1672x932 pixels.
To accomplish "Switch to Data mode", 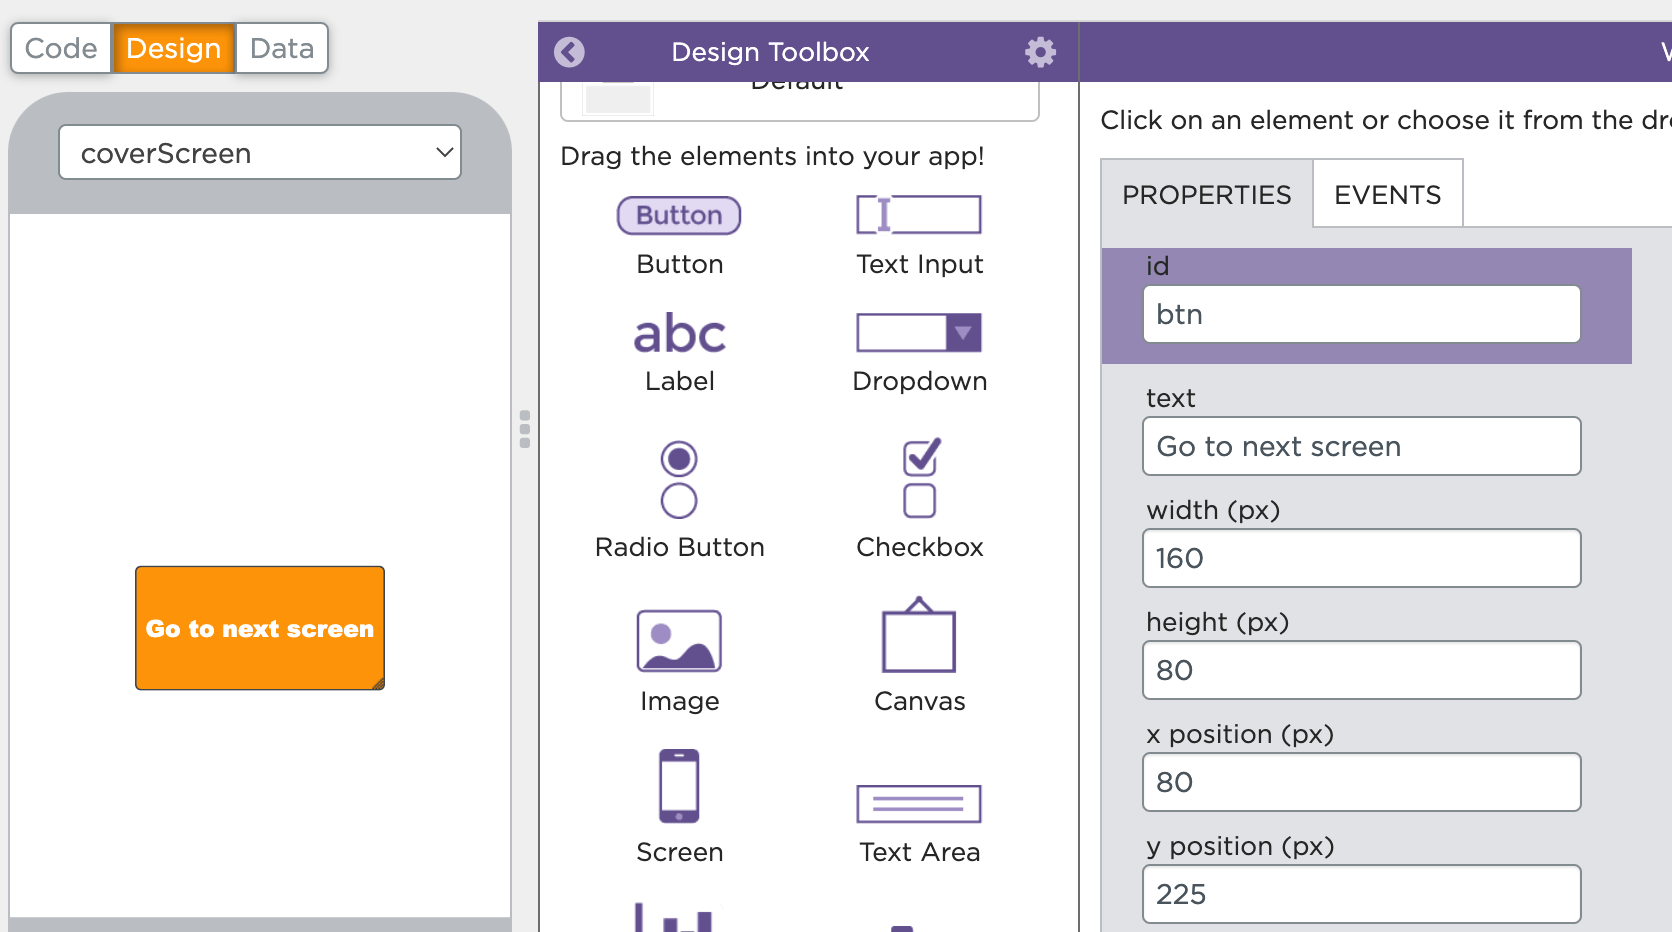I will click(282, 48).
